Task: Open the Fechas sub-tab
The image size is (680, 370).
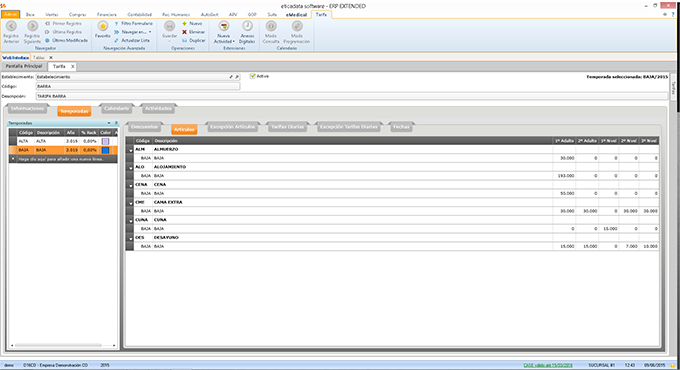Action: click(x=401, y=127)
